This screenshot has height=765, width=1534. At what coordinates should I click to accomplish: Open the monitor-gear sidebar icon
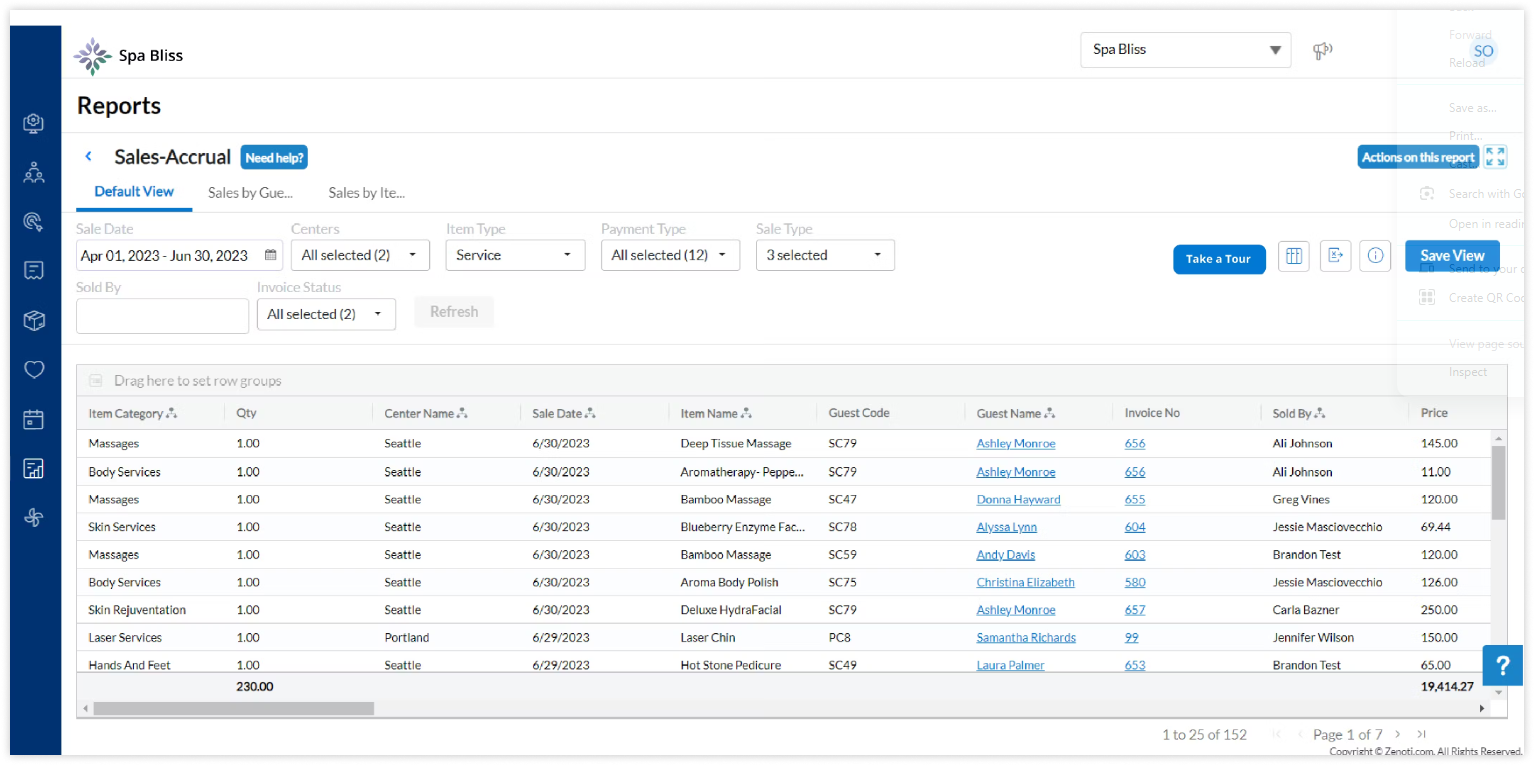(x=34, y=123)
